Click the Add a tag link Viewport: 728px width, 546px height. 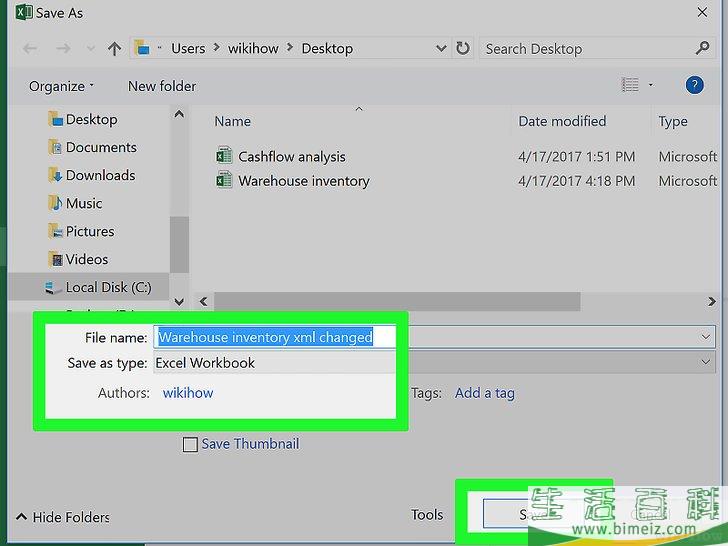coord(484,393)
